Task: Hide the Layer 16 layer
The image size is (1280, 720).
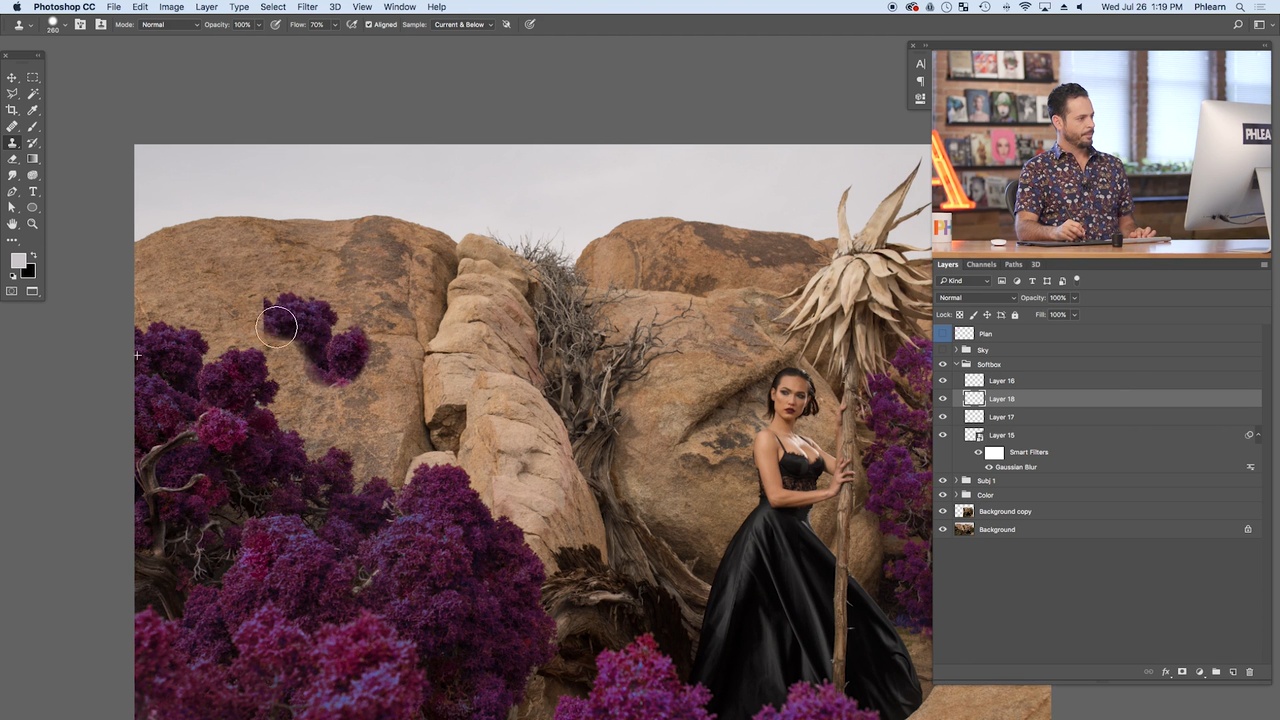Action: (942, 381)
